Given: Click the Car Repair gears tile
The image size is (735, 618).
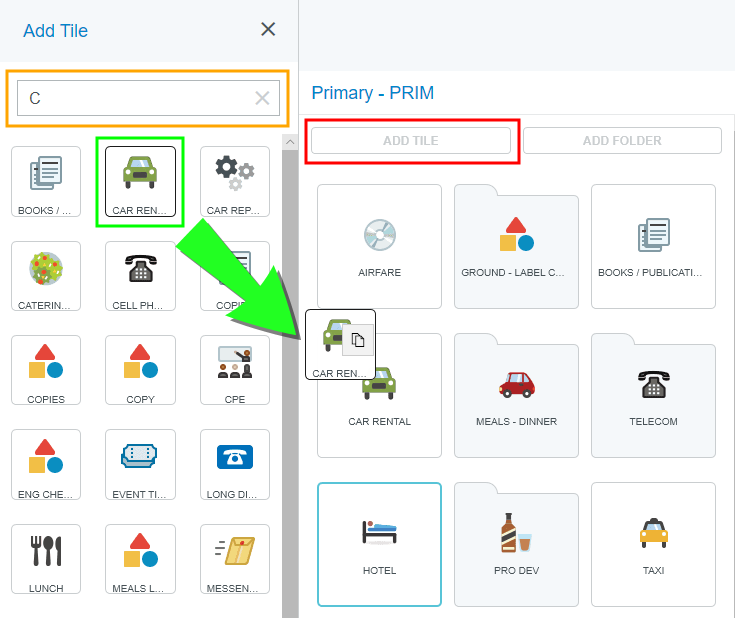Looking at the screenshot, I should pyautogui.click(x=234, y=181).
